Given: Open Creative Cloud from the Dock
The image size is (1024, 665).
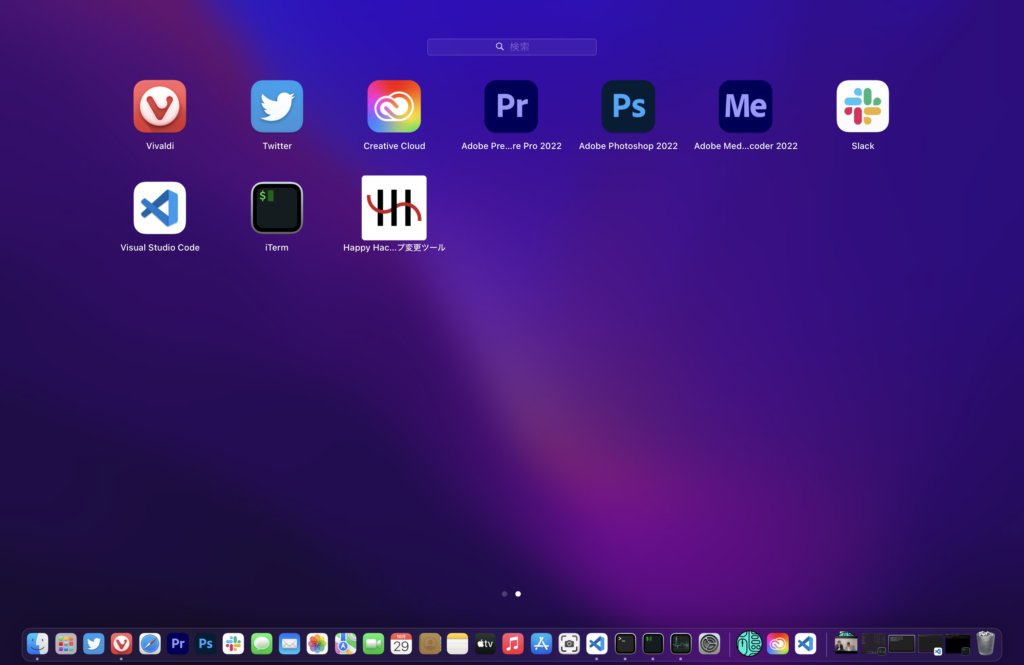Looking at the screenshot, I should pyautogui.click(x=778, y=644).
